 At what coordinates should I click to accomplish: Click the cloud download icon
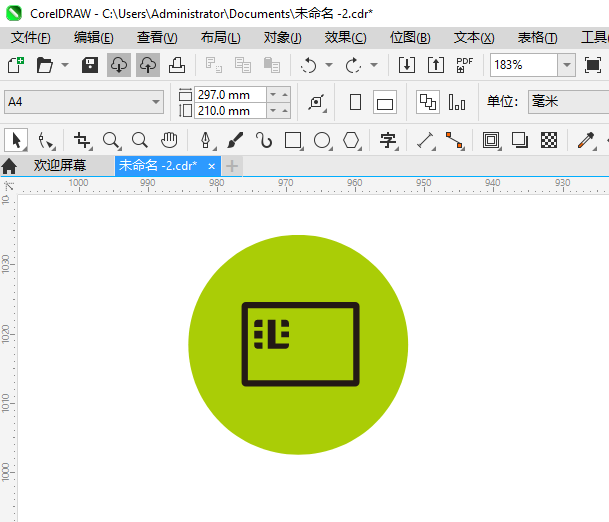[x=119, y=65]
